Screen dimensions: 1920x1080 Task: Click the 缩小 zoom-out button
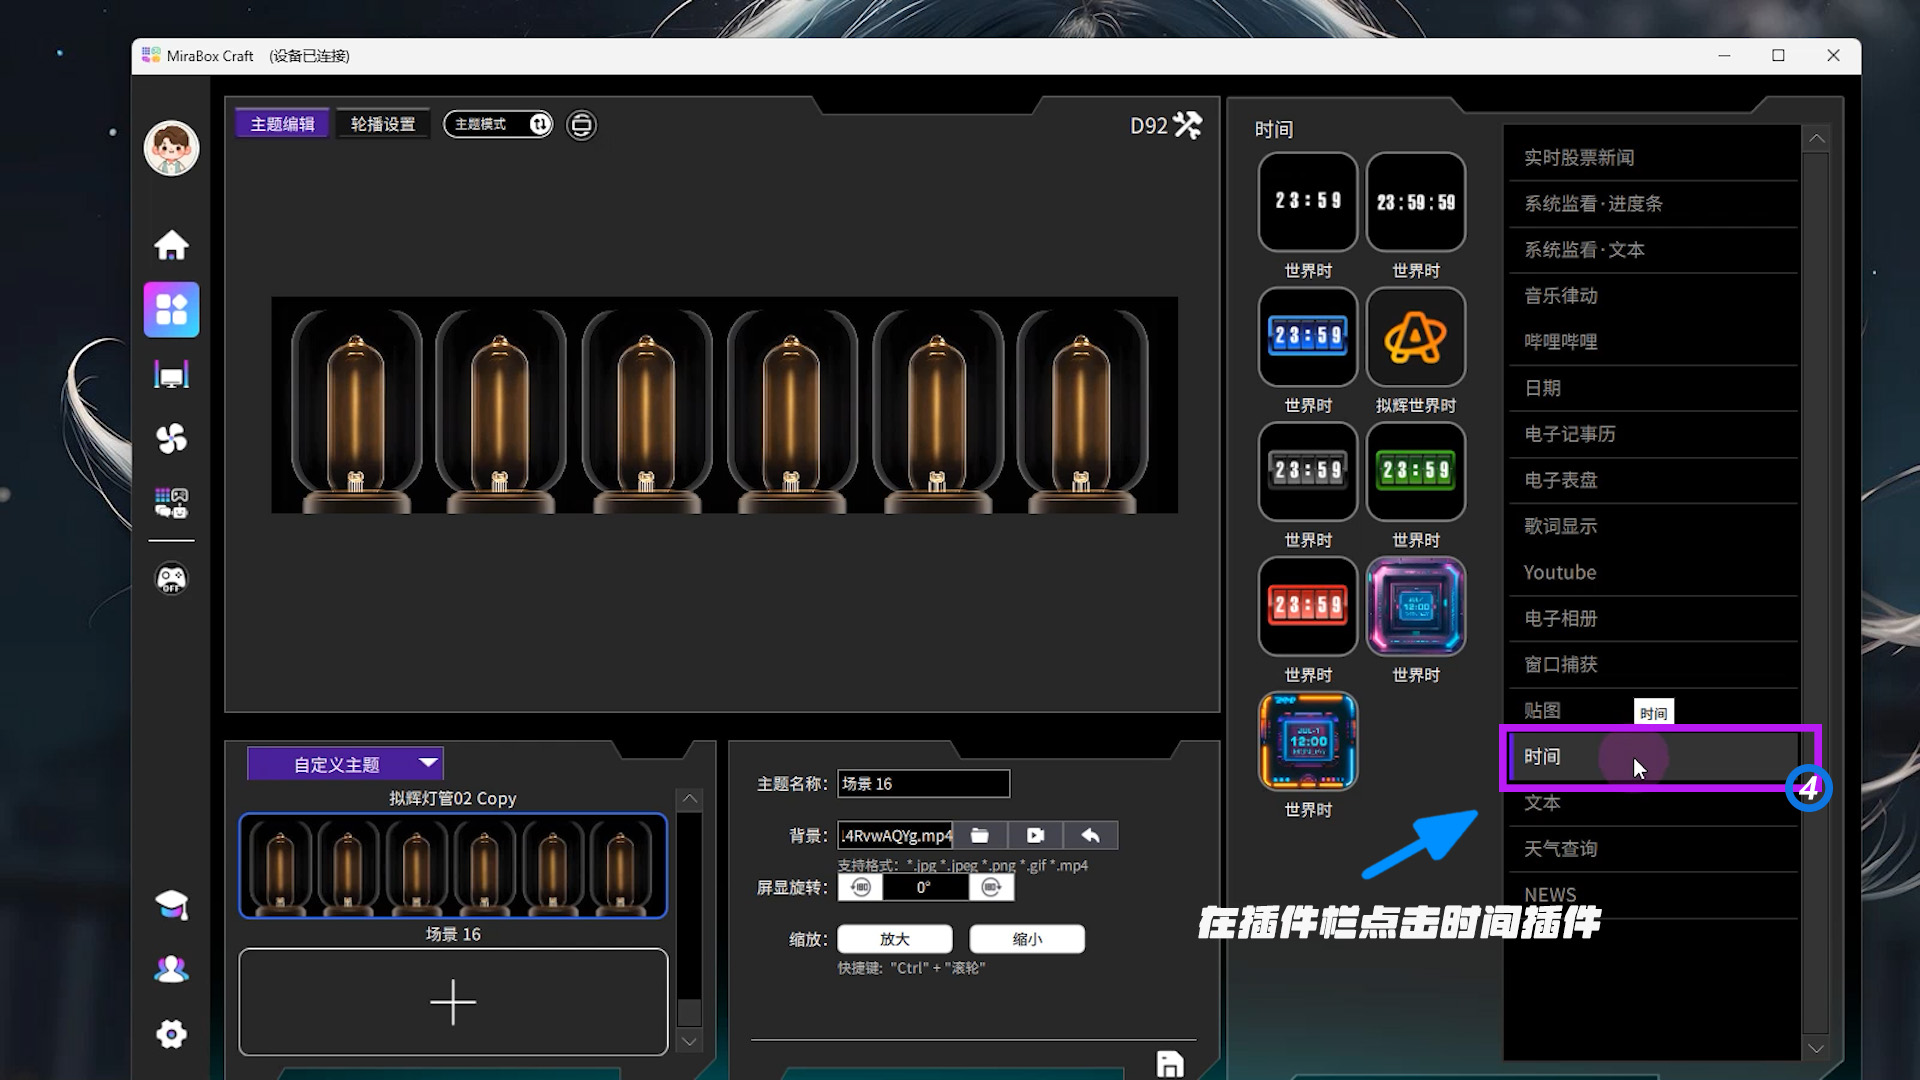tap(1027, 939)
